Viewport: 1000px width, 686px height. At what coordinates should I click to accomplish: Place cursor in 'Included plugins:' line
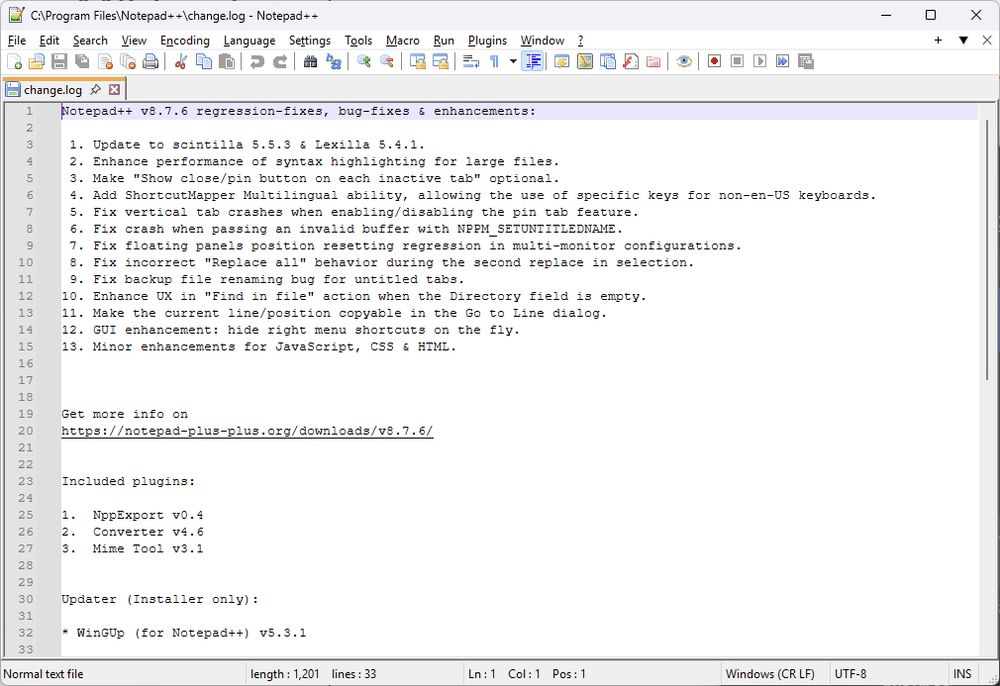128,481
